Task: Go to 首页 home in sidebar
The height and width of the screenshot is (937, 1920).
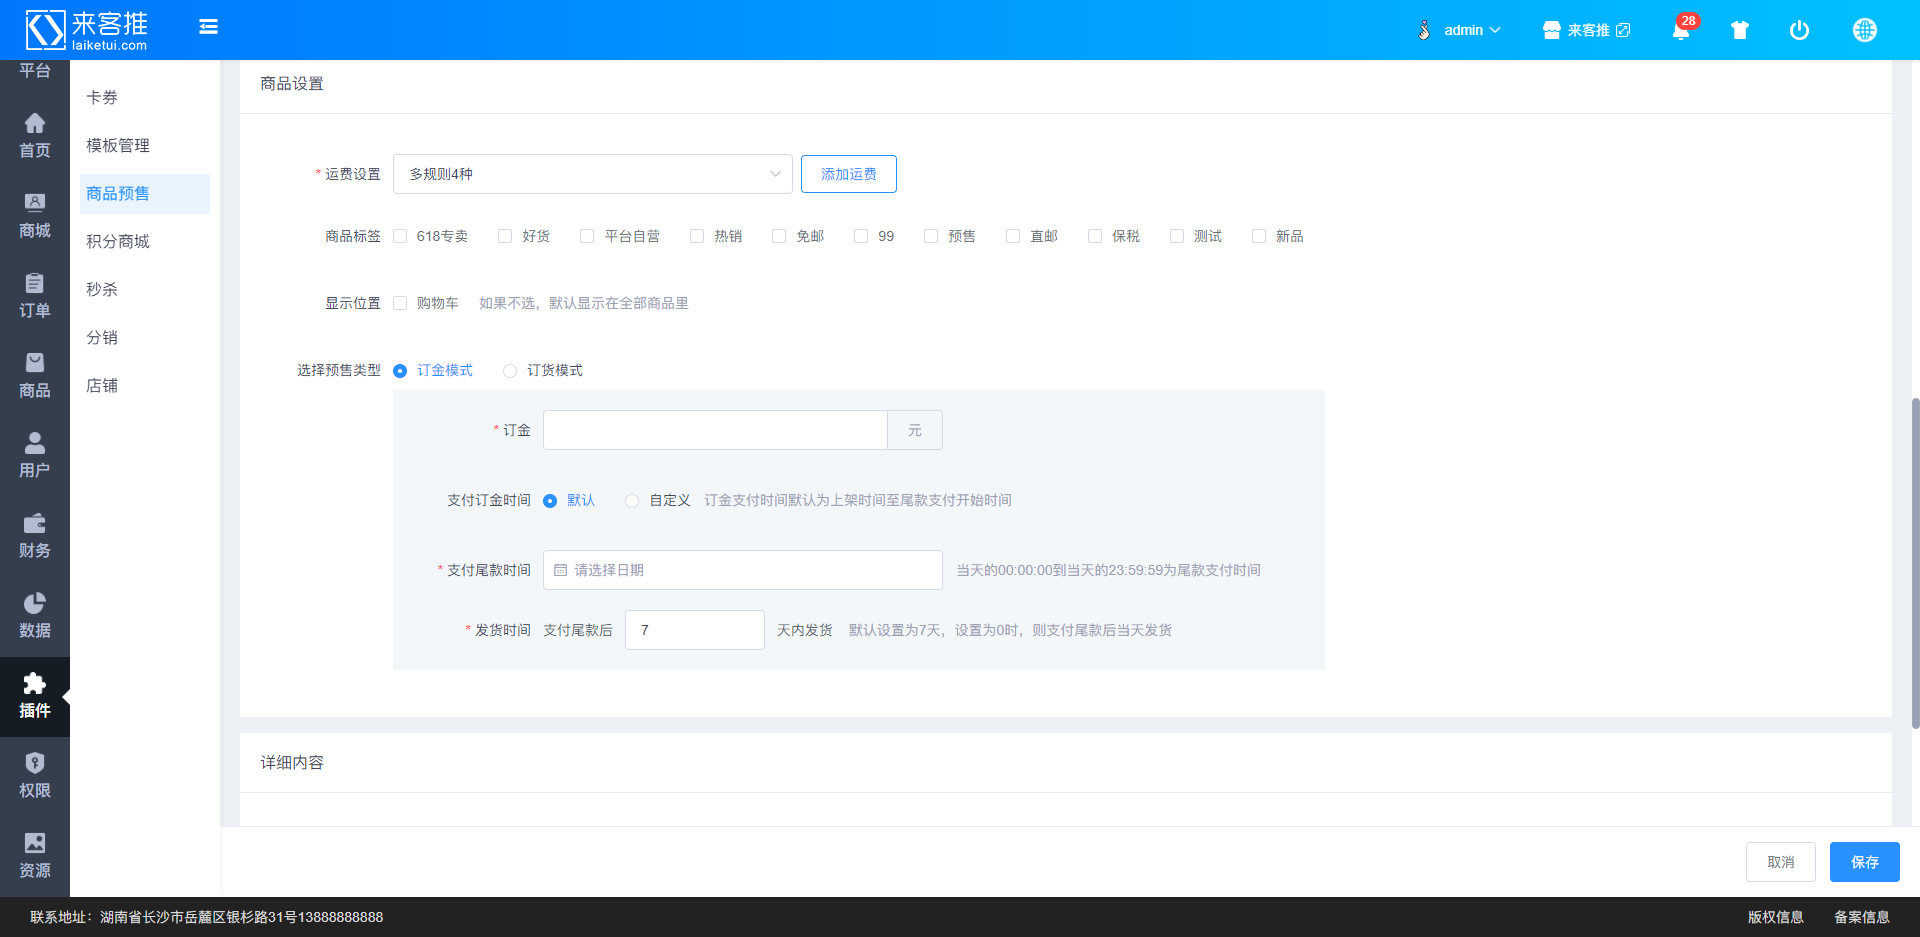Action: 35,136
